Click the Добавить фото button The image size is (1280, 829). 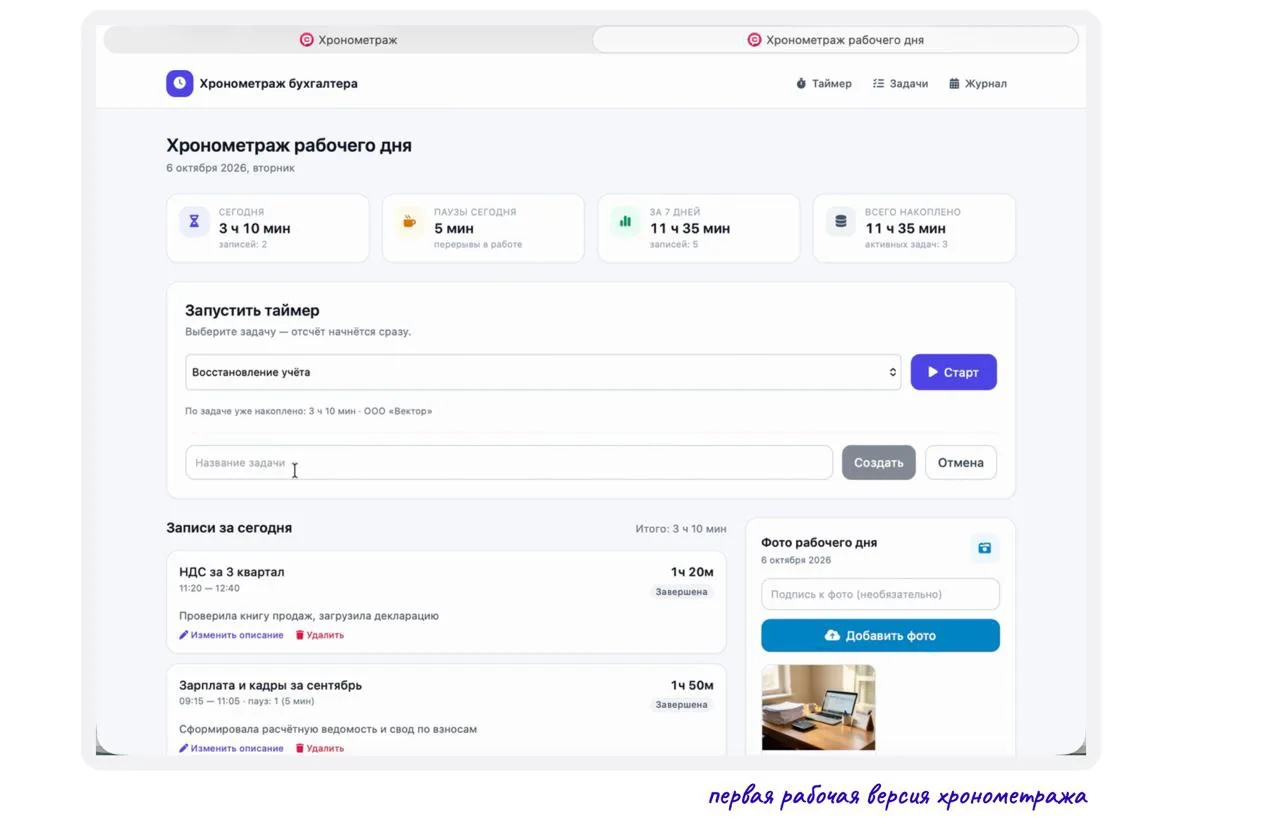[880, 635]
